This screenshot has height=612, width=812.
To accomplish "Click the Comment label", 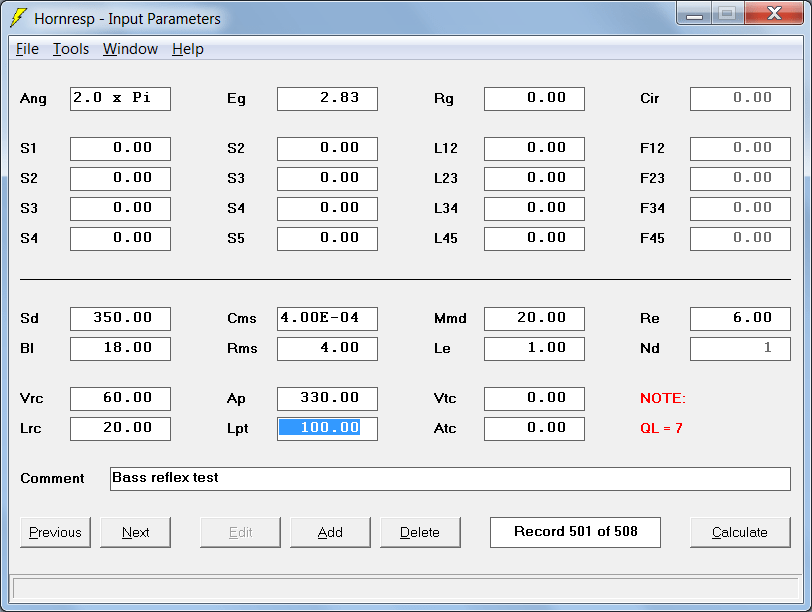I will tap(52, 478).
